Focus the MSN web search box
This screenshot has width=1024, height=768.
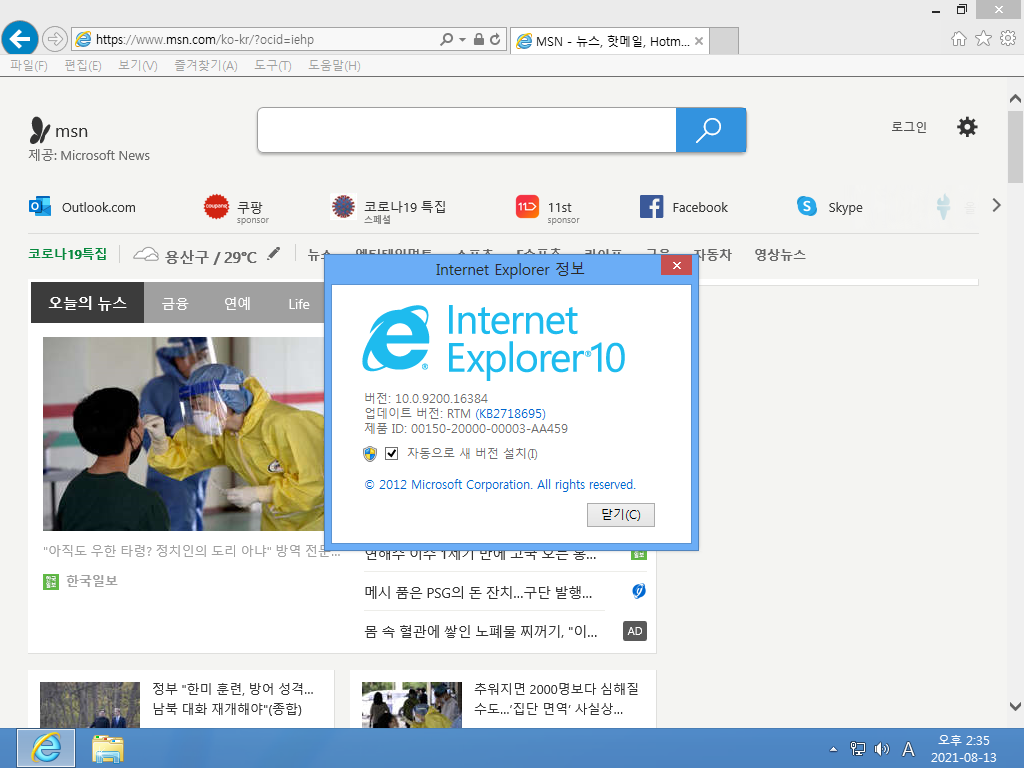467,130
